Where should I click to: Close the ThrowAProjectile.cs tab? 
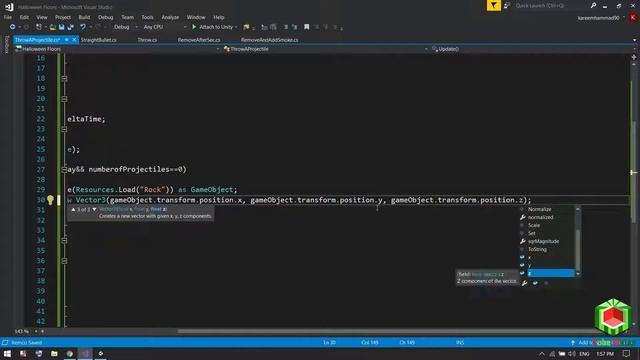(x=74, y=40)
